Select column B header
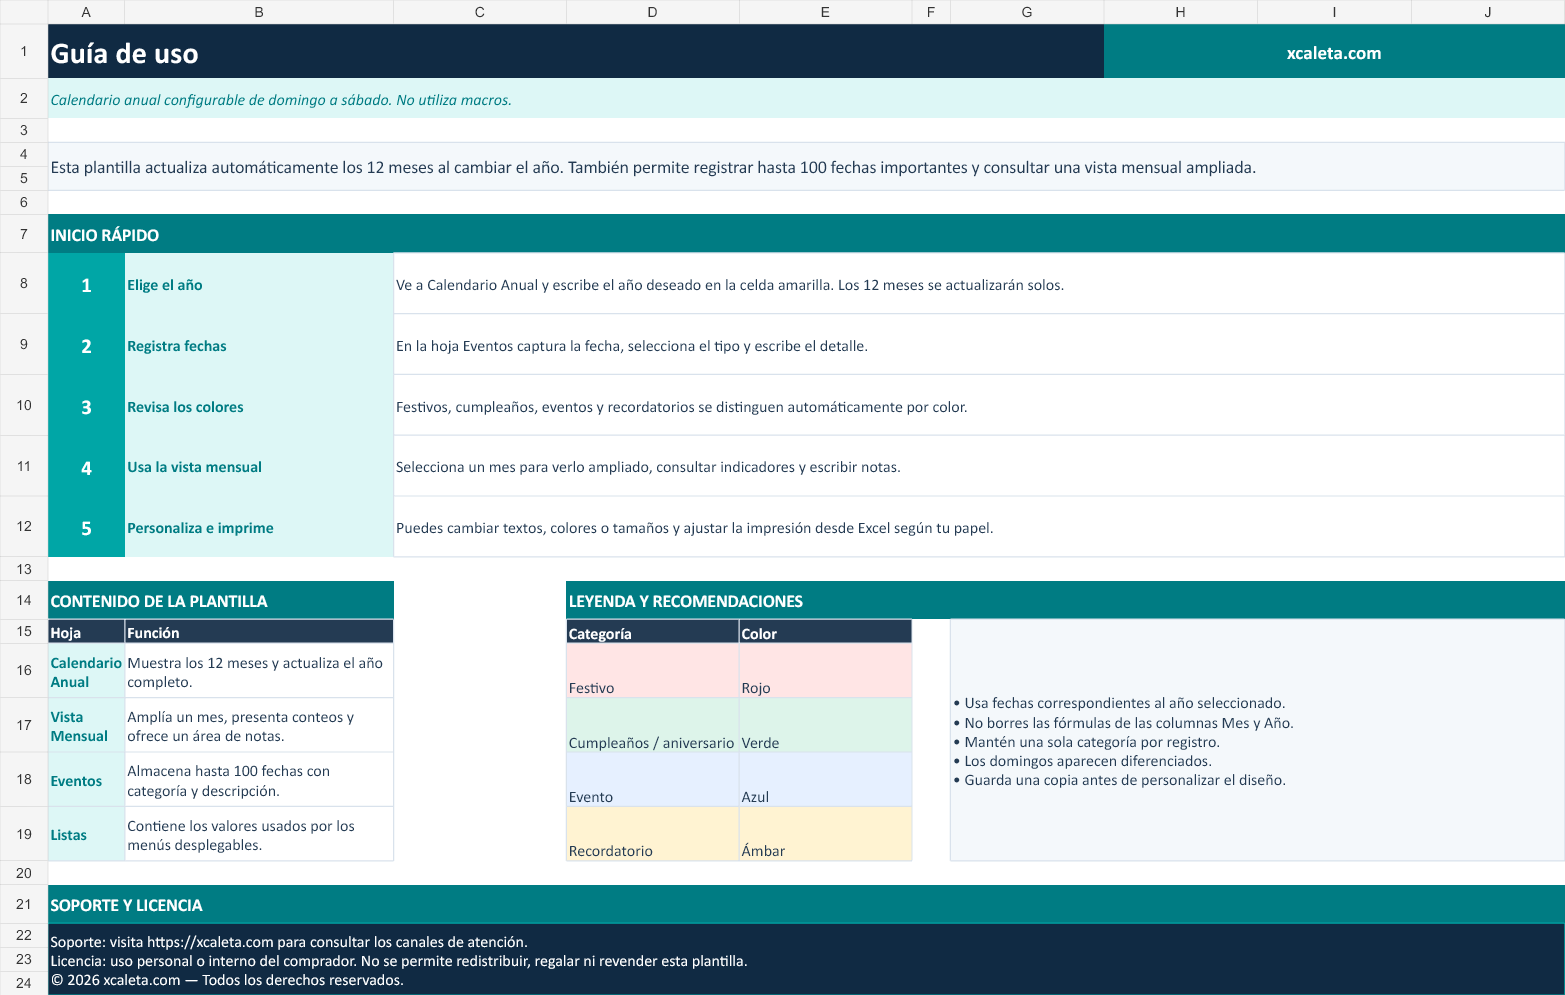The width and height of the screenshot is (1565, 995). pyautogui.click(x=259, y=12)
